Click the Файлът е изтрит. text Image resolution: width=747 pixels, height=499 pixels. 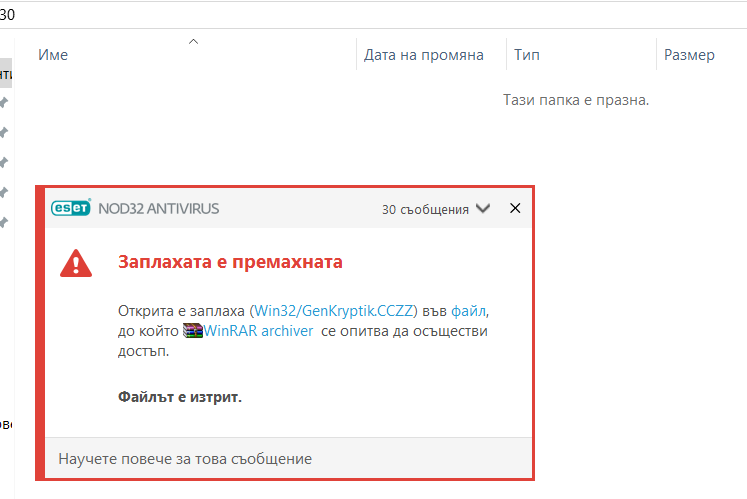180,397
